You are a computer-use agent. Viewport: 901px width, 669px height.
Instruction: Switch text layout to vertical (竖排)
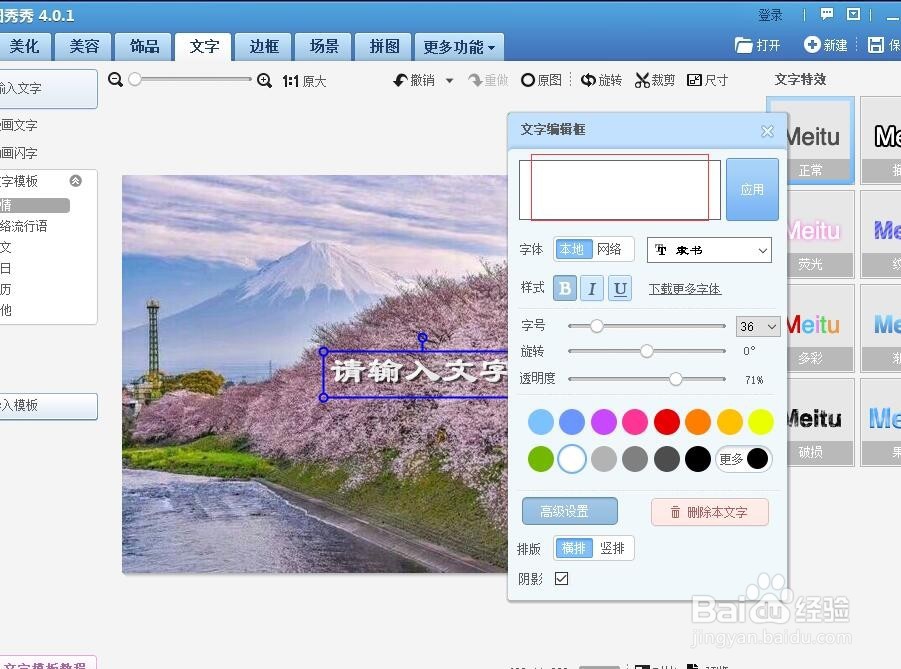pyautogui.click(x=611, y=548)
